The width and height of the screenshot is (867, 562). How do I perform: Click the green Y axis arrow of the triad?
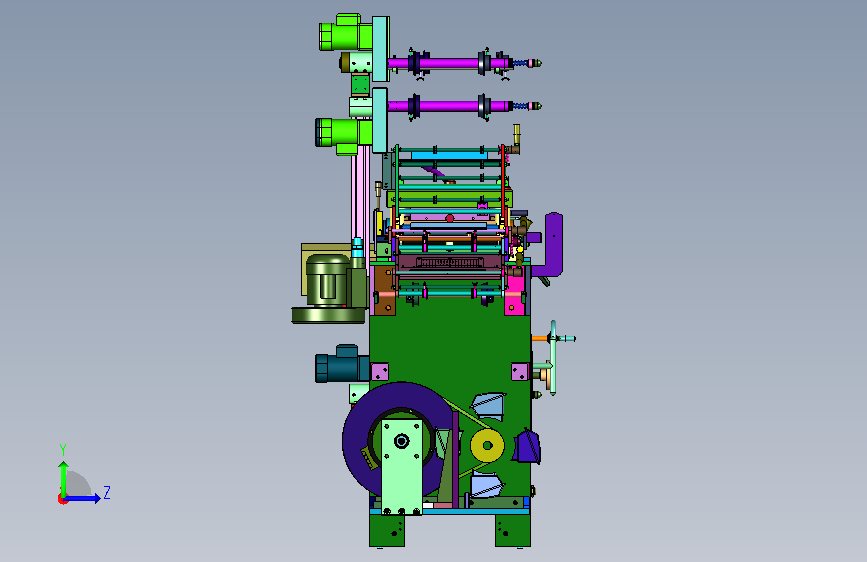click(x=64, y=478)
